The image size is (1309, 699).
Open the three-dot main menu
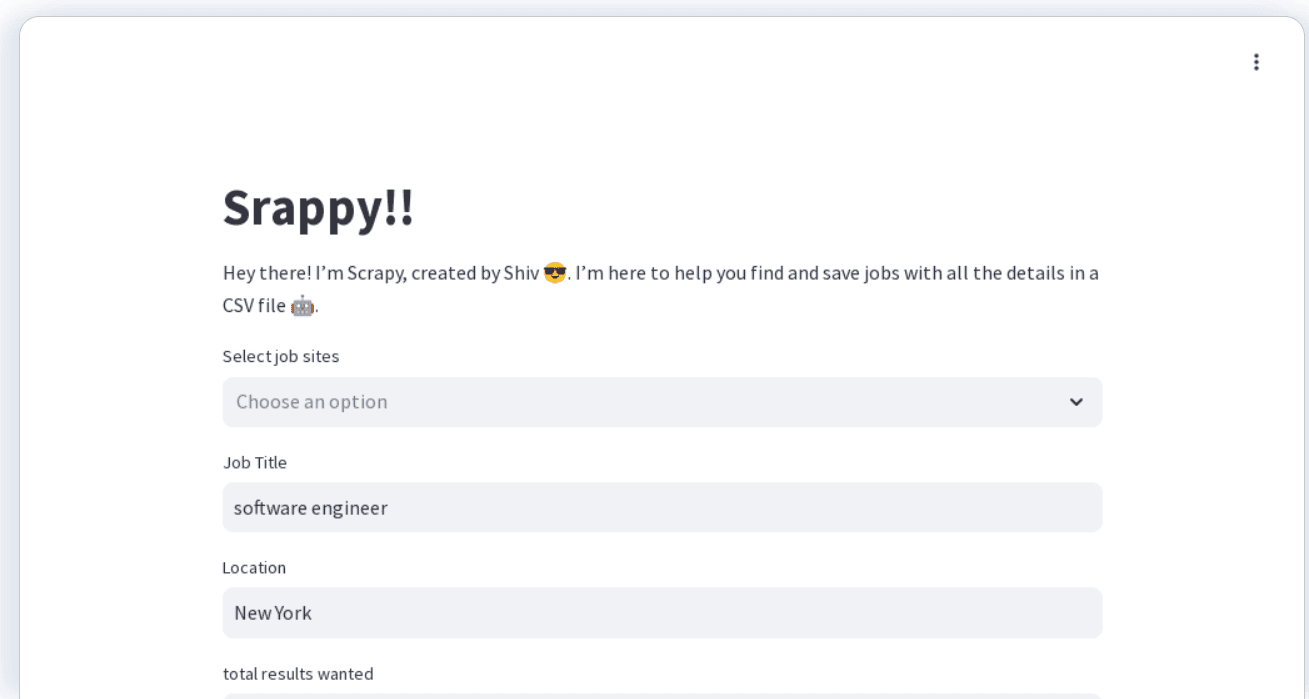[x=1256, y=62]
